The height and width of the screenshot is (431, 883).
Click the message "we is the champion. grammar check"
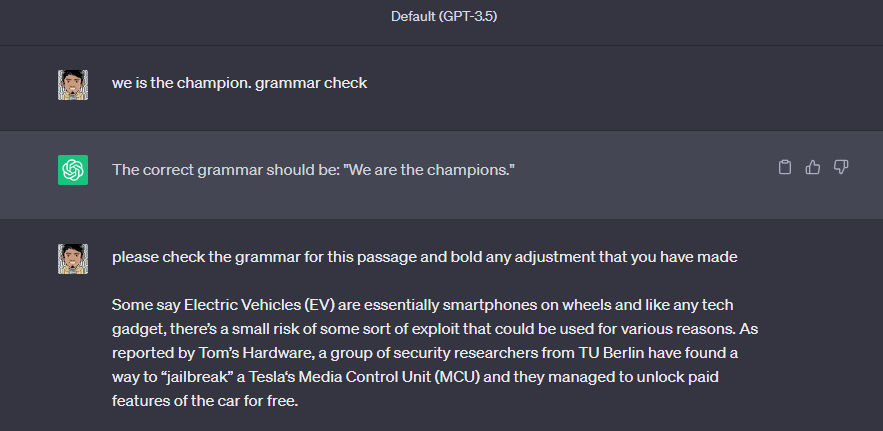[x=239, y=83]
